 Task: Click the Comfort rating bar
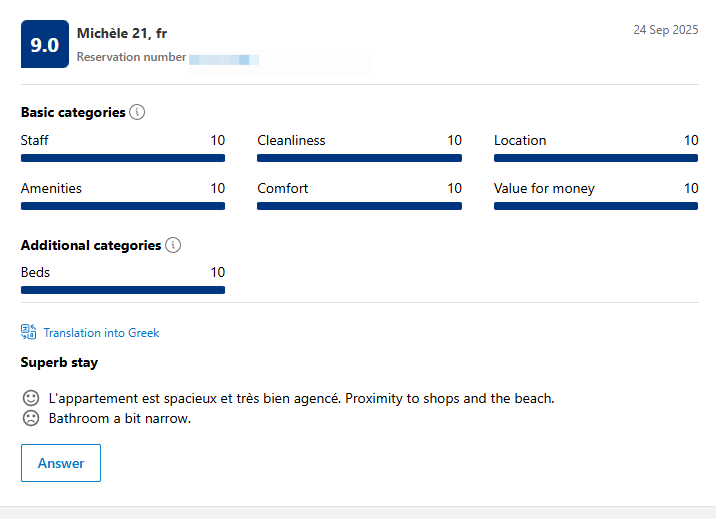359,206
